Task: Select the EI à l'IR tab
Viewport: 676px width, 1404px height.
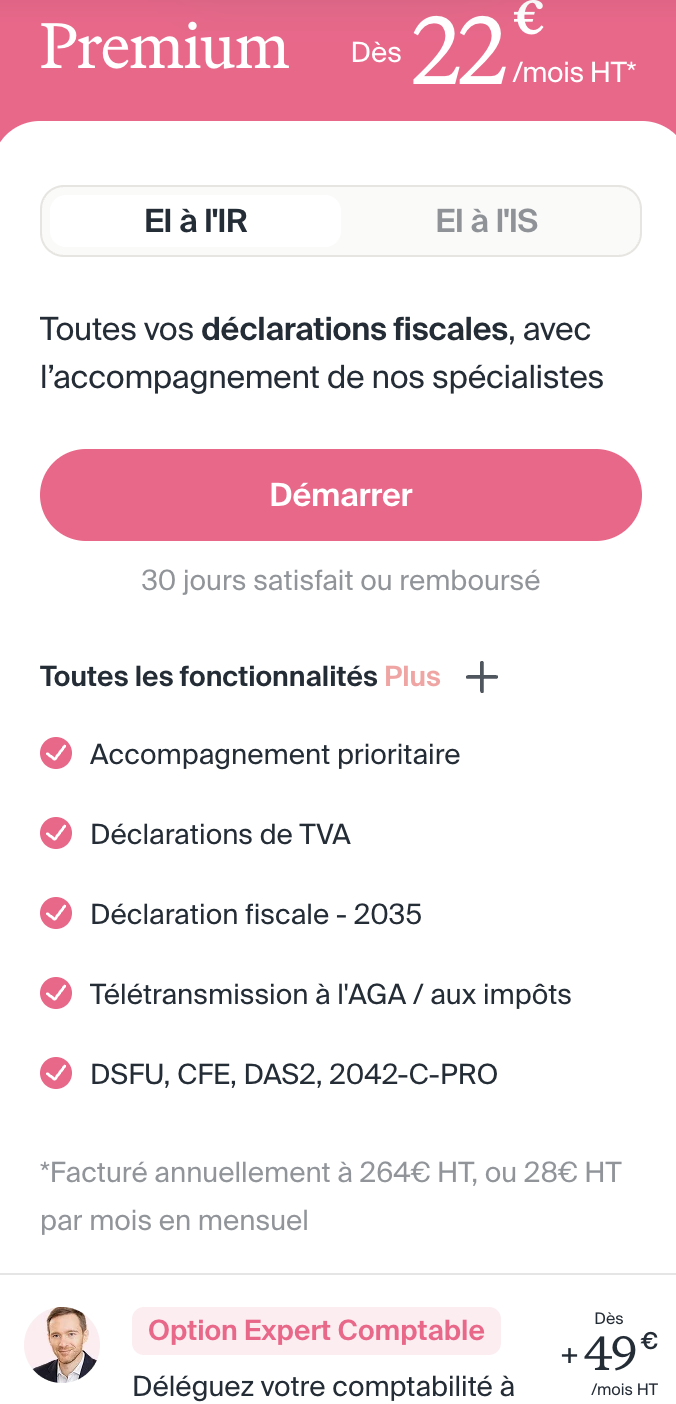Action: pyautogui.click(x=196, y=221)
